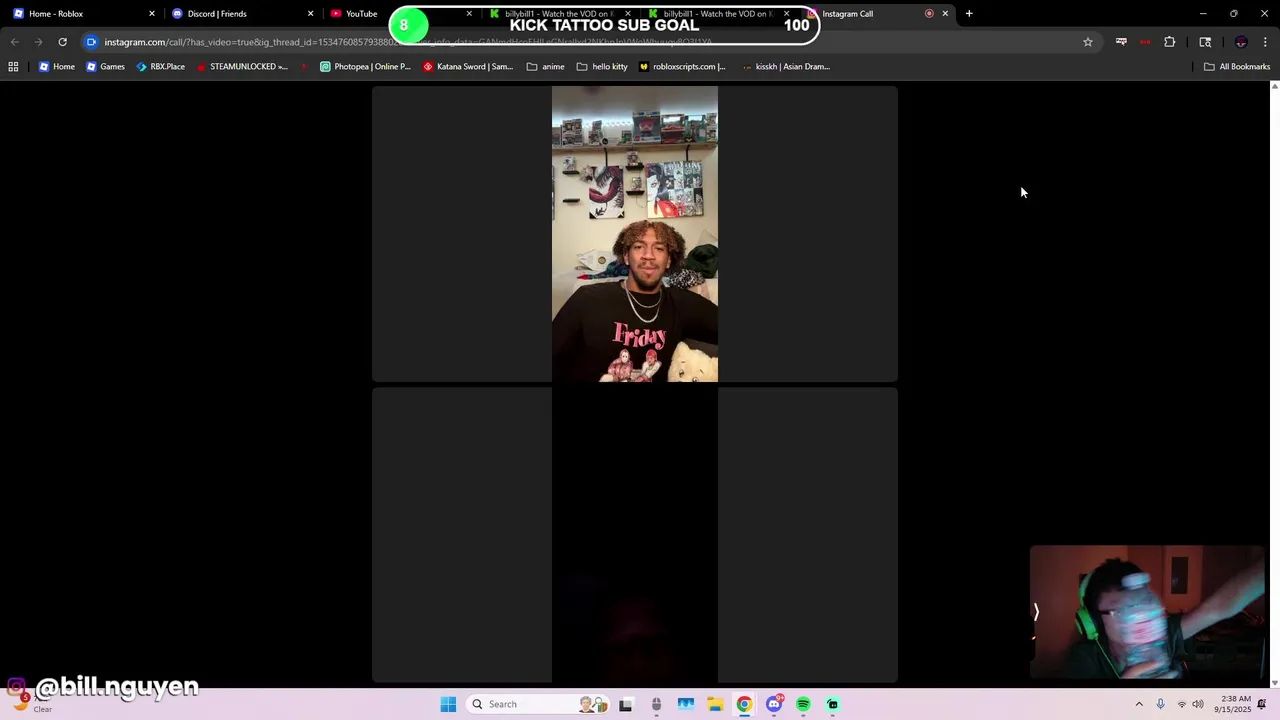The width and height of the screenshot is (1280, 720).
Task: Click the address bar URL field
Action: (590, 42)
